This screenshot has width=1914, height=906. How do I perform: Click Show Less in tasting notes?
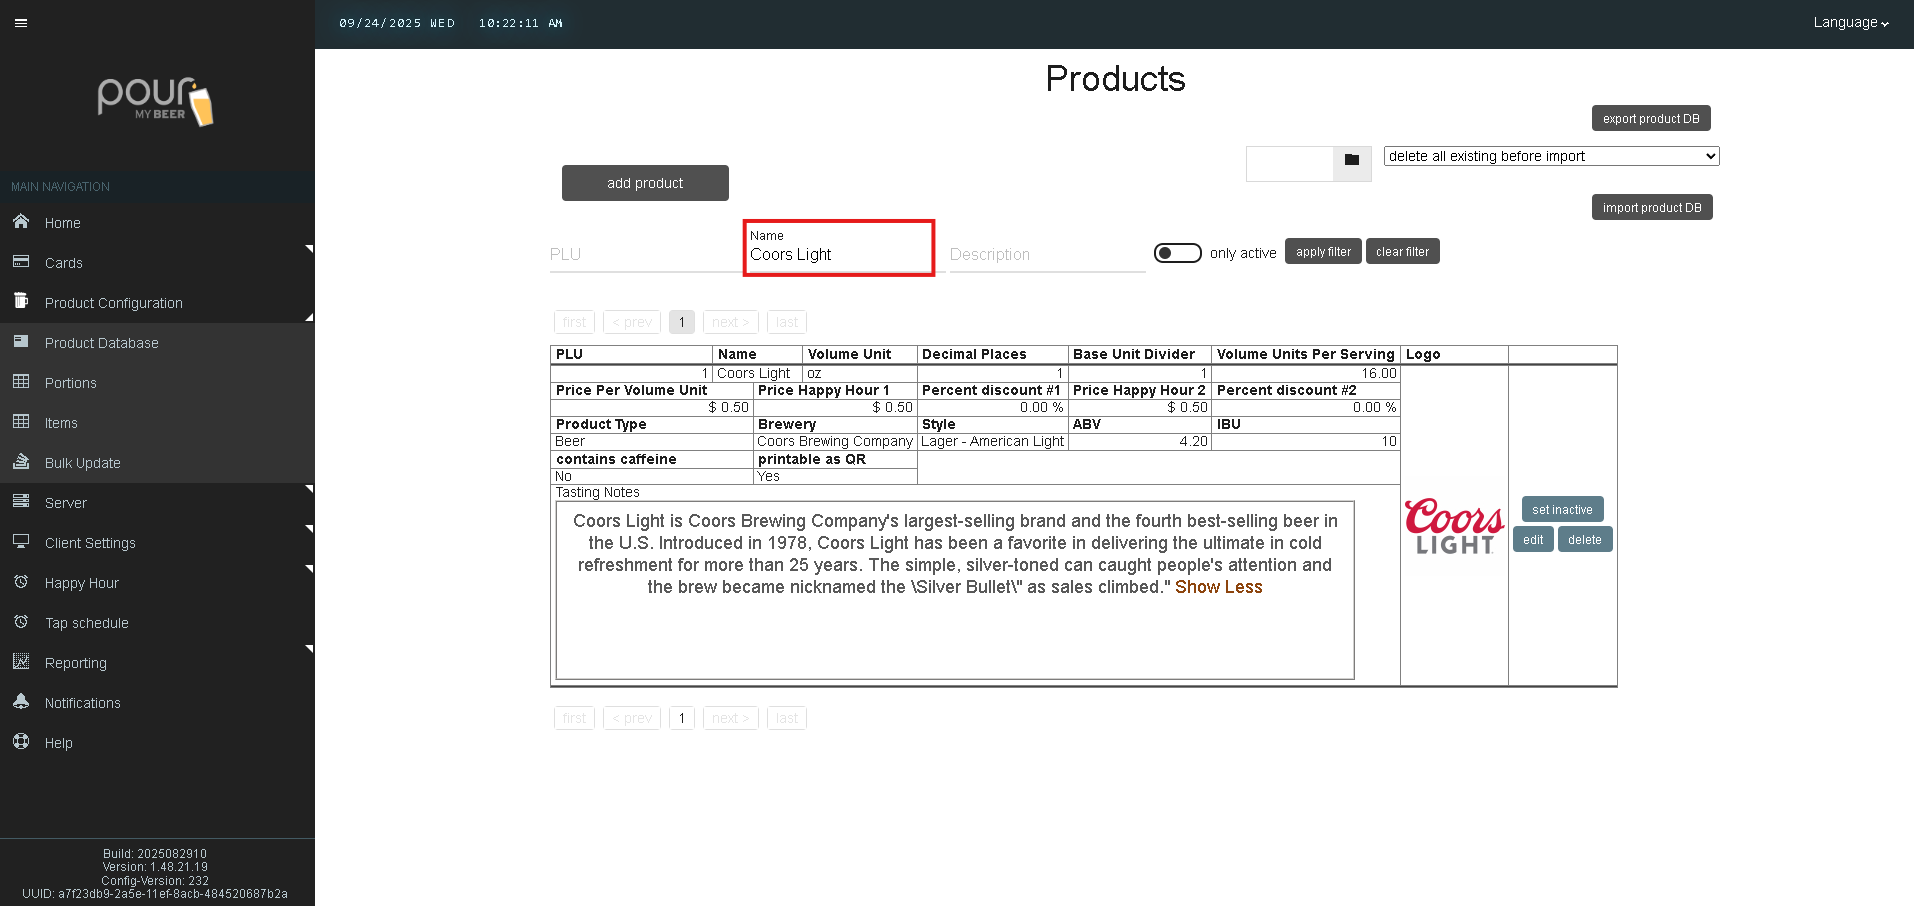click(x=1218, y=587)
